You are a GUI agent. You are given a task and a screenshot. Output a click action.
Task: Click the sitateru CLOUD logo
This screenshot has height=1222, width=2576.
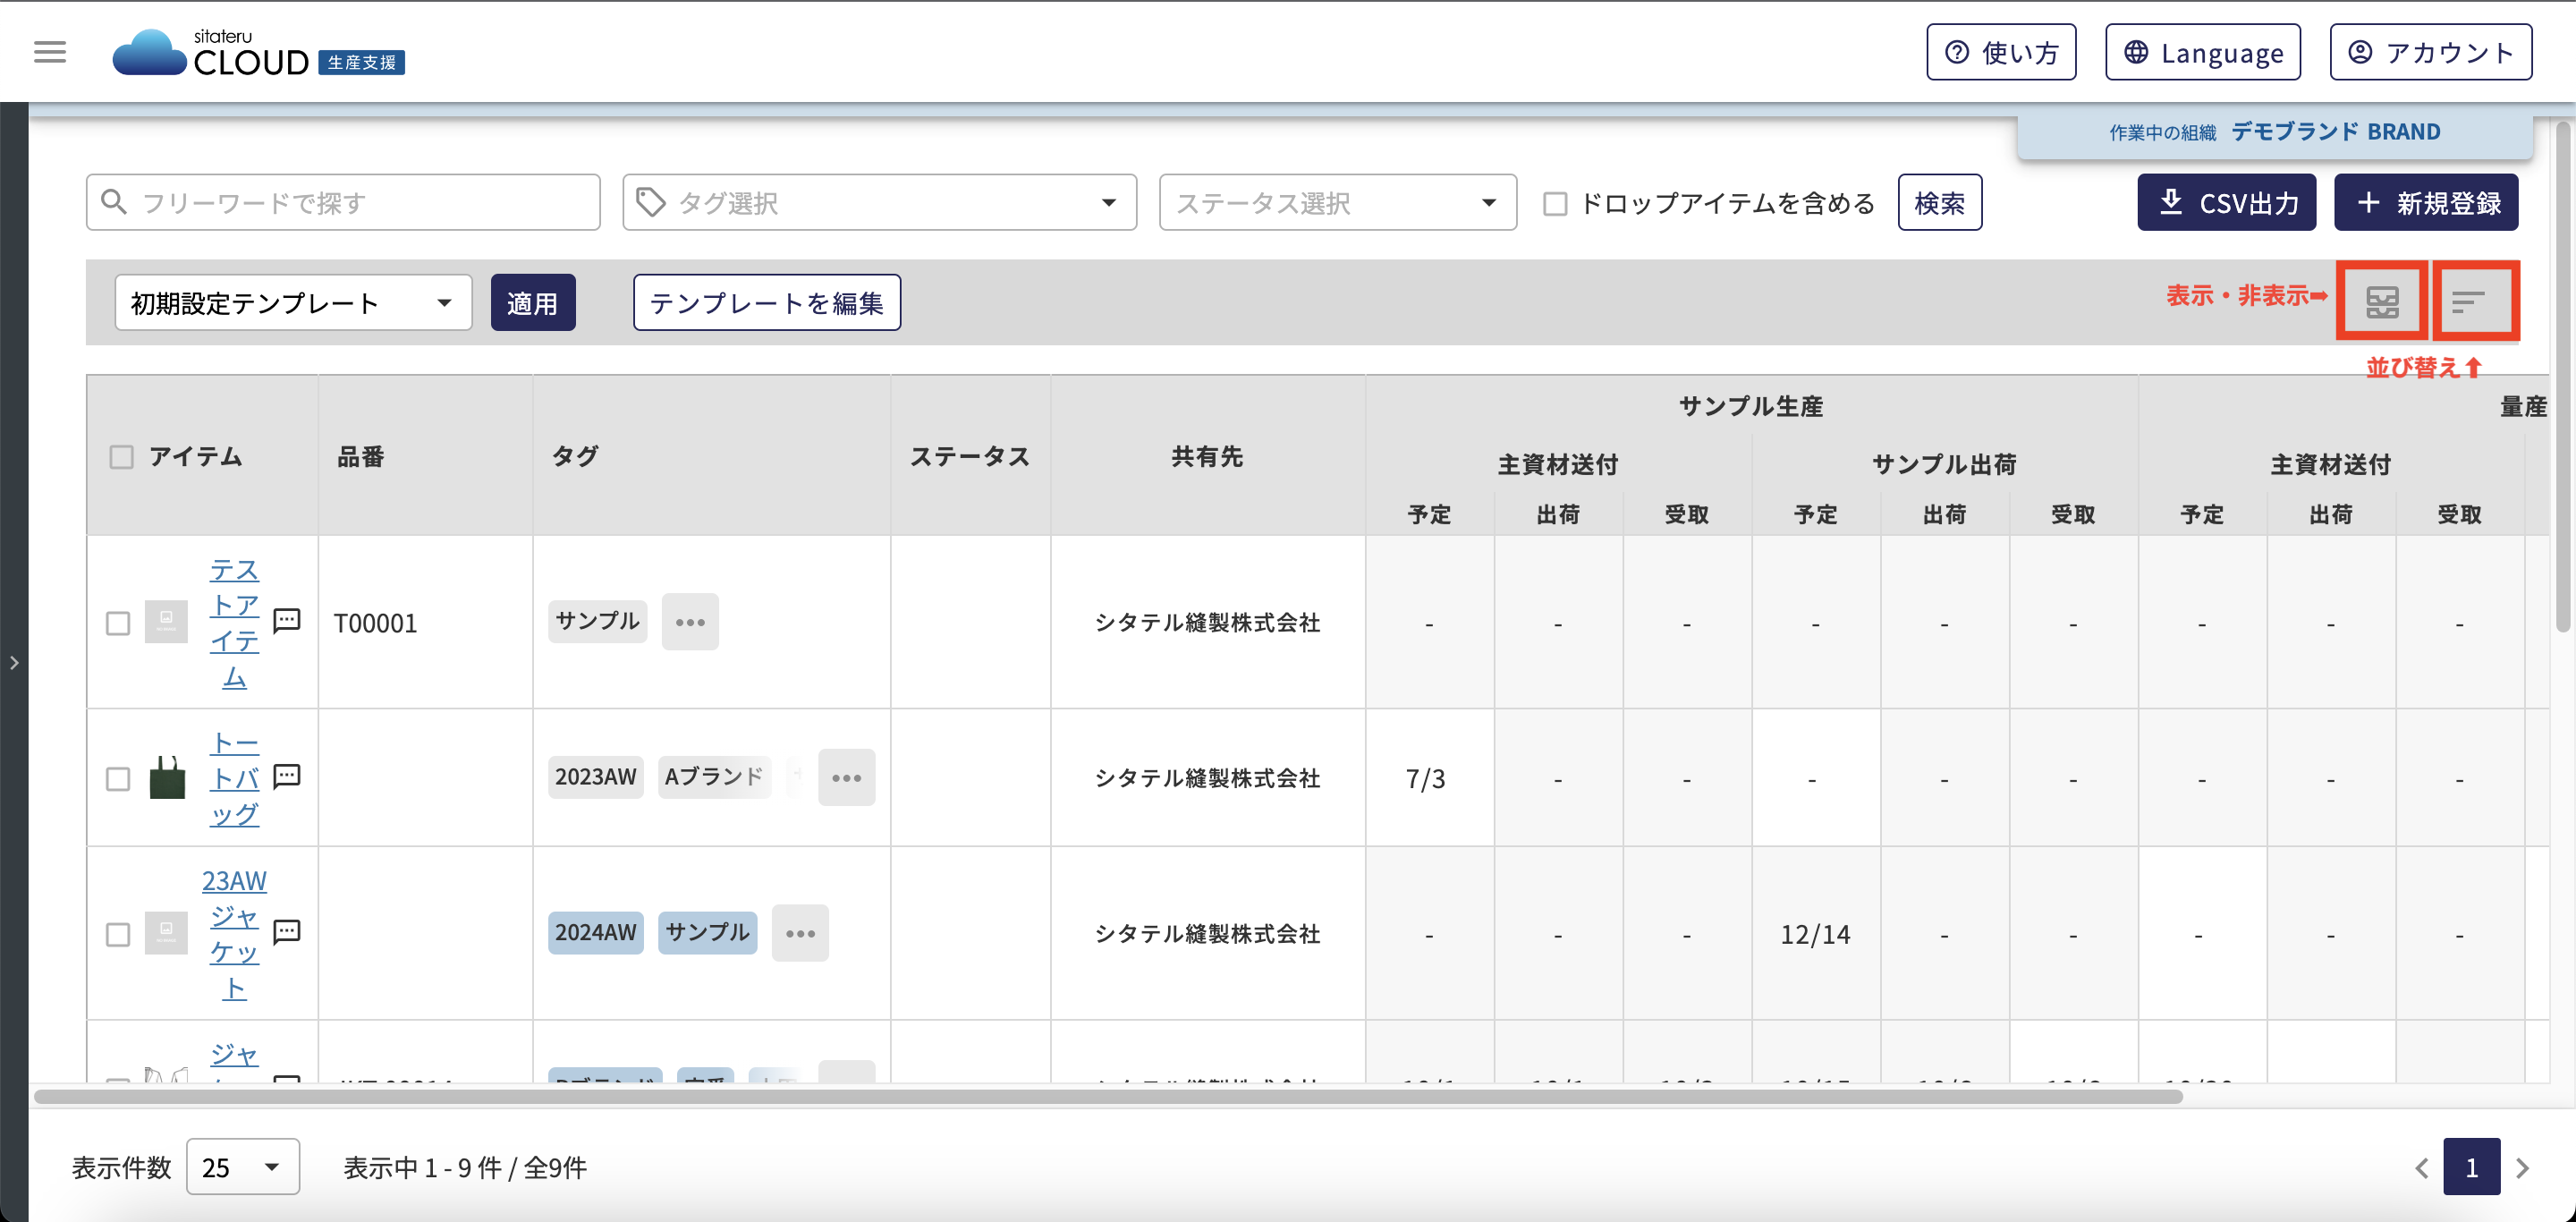[x=258, y=52]
